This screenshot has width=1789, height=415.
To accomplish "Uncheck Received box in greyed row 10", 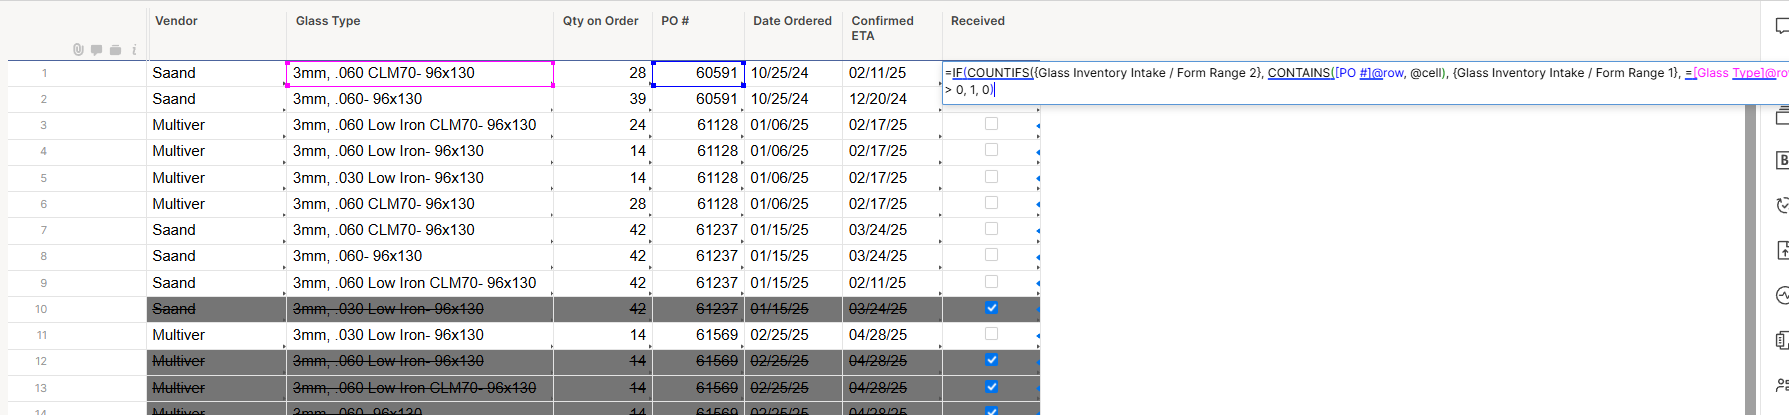I will point(991,308).
